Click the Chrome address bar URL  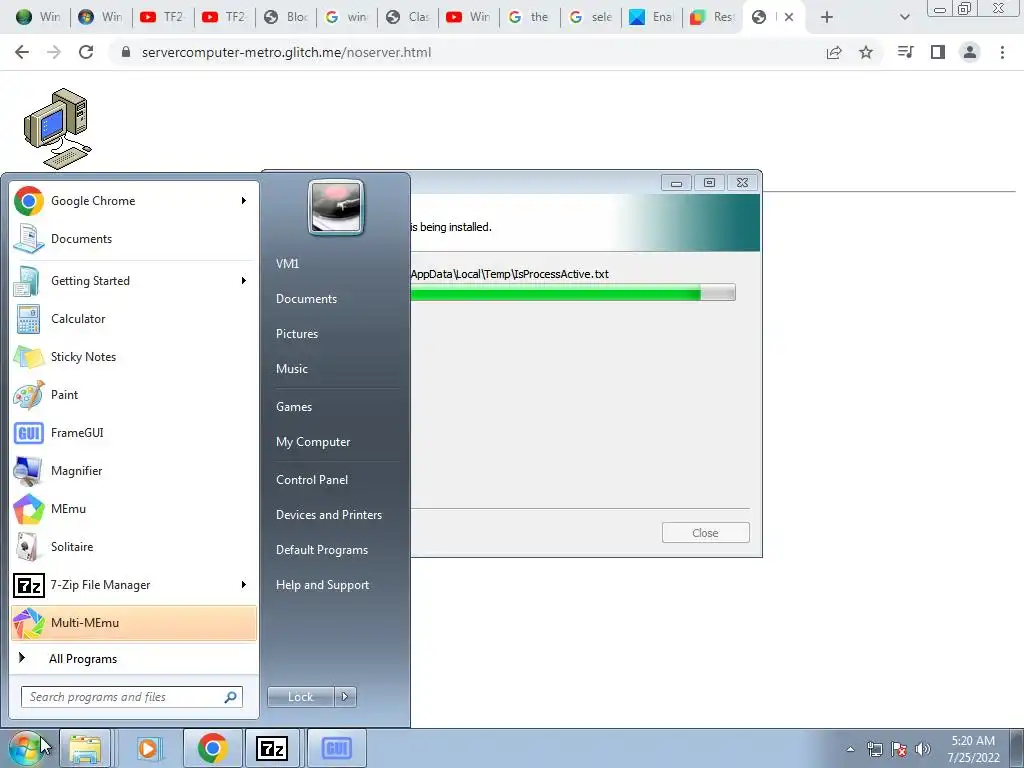click(x=286, y=52)
